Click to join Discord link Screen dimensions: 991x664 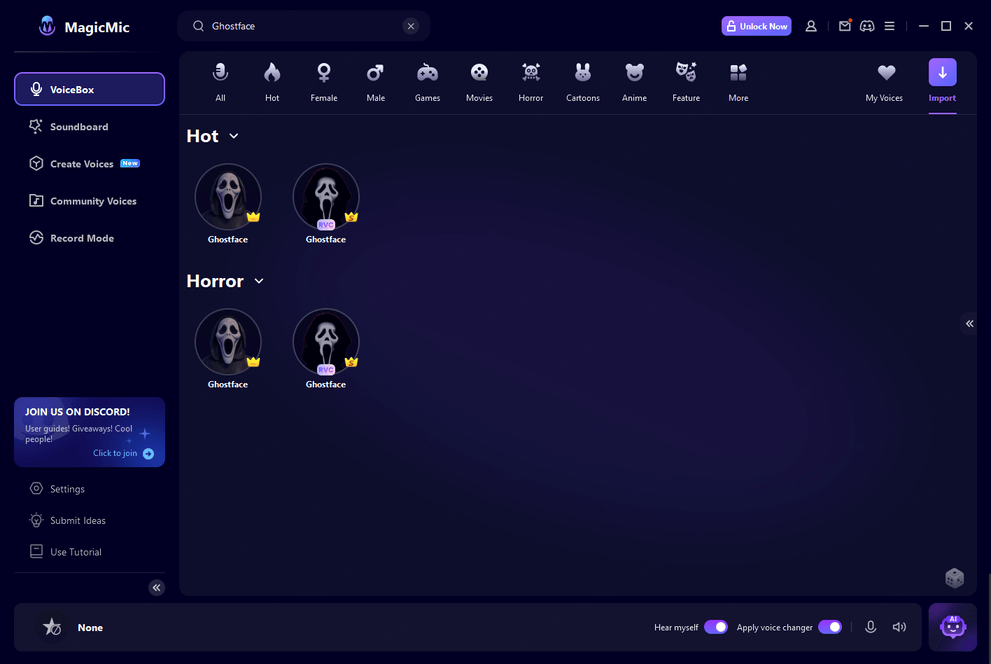pos(123,453)
